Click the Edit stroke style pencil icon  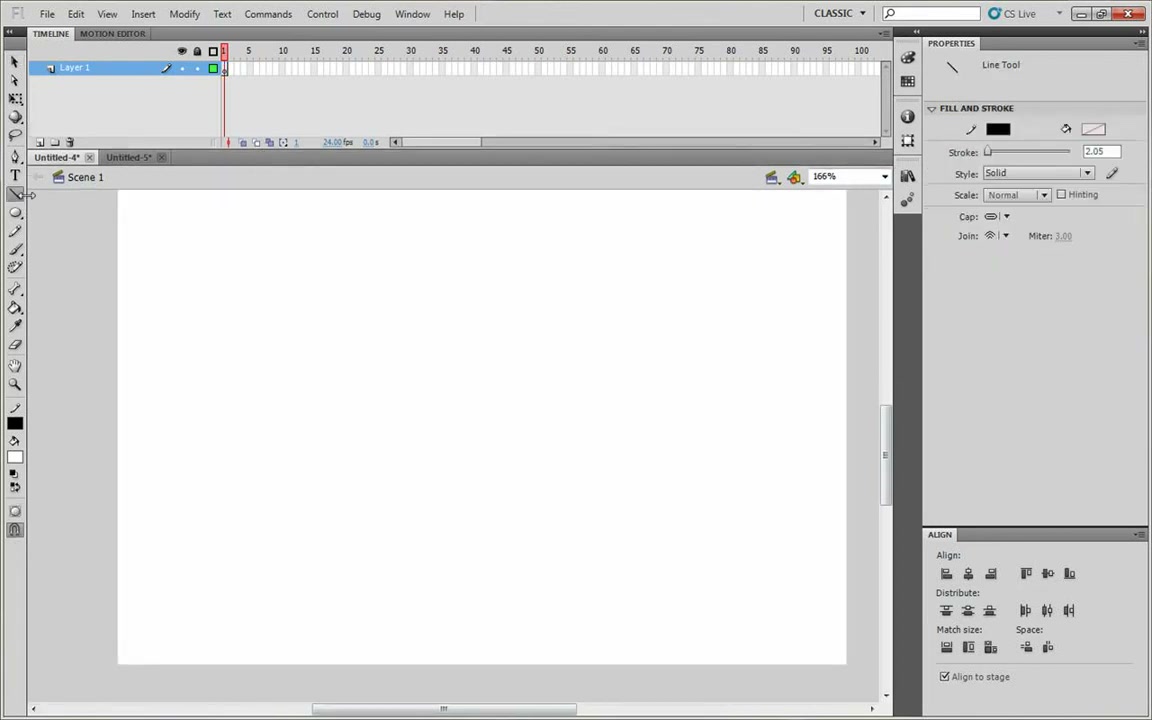pyautogui.click(x=1112, y=173)
